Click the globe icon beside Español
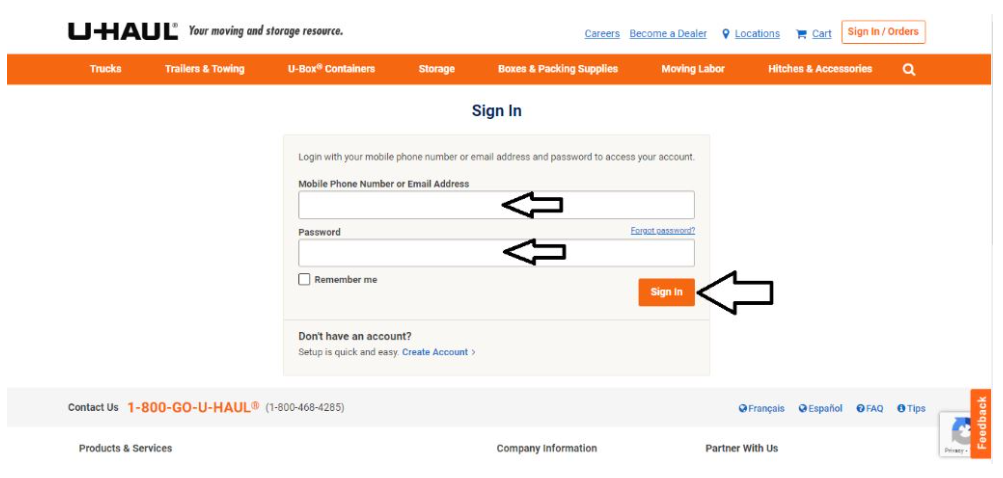 click(x=803, y=408)
